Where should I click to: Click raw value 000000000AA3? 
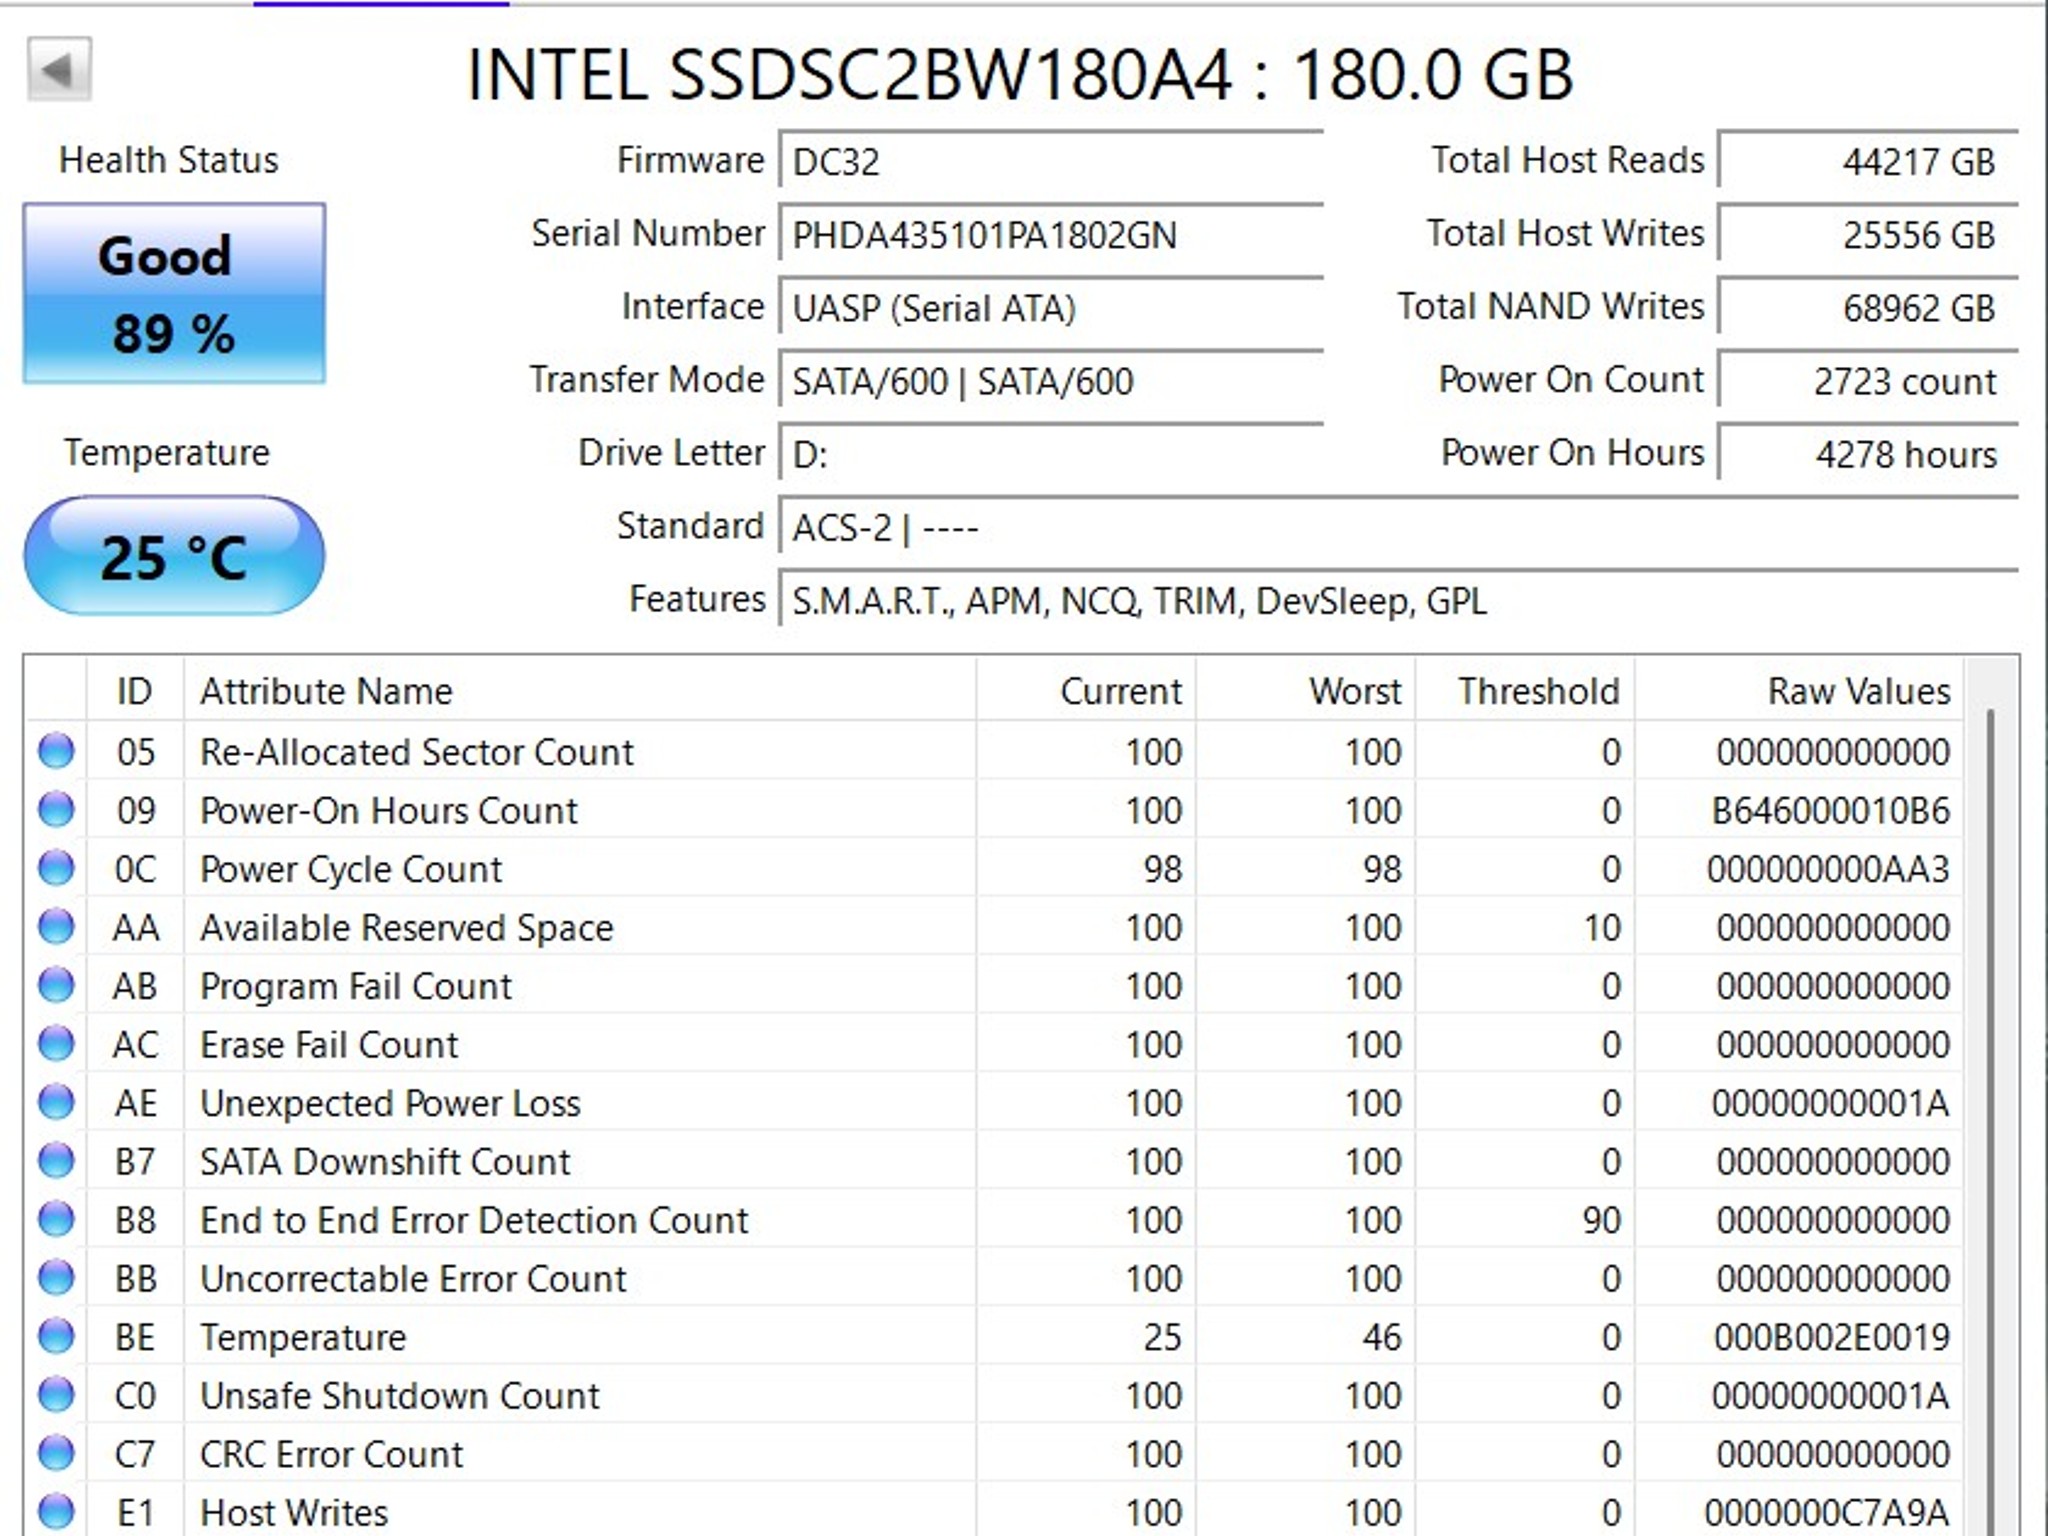point(1829,869)
